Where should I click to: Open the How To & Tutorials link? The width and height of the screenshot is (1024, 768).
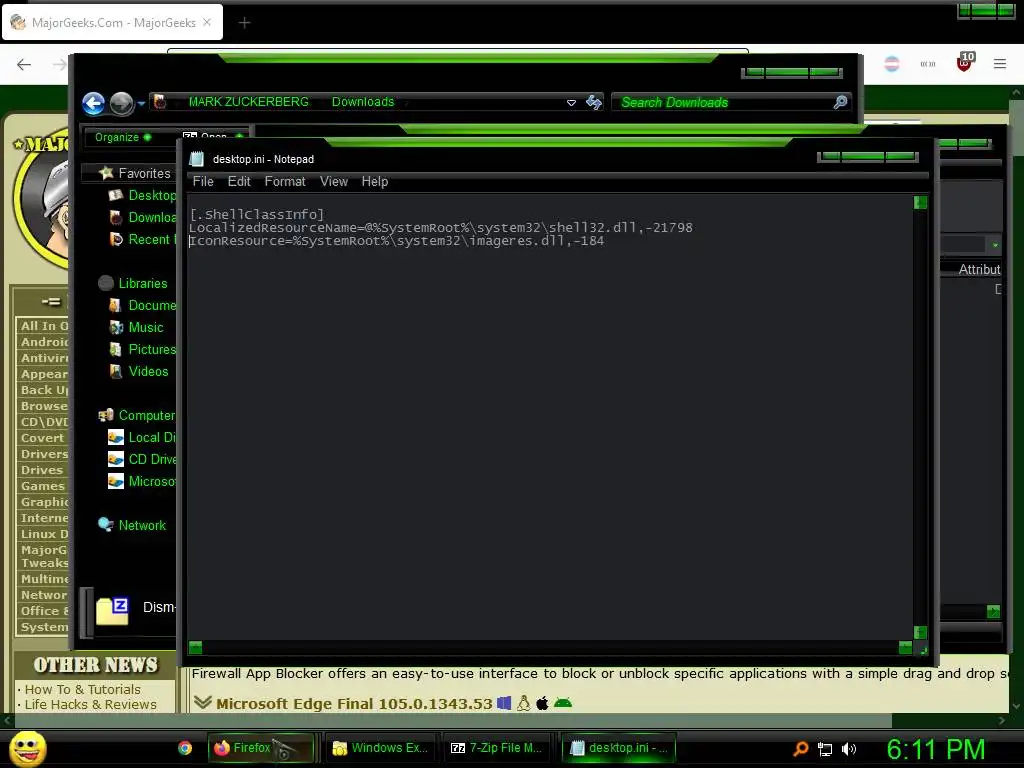(x=82, y=690)
